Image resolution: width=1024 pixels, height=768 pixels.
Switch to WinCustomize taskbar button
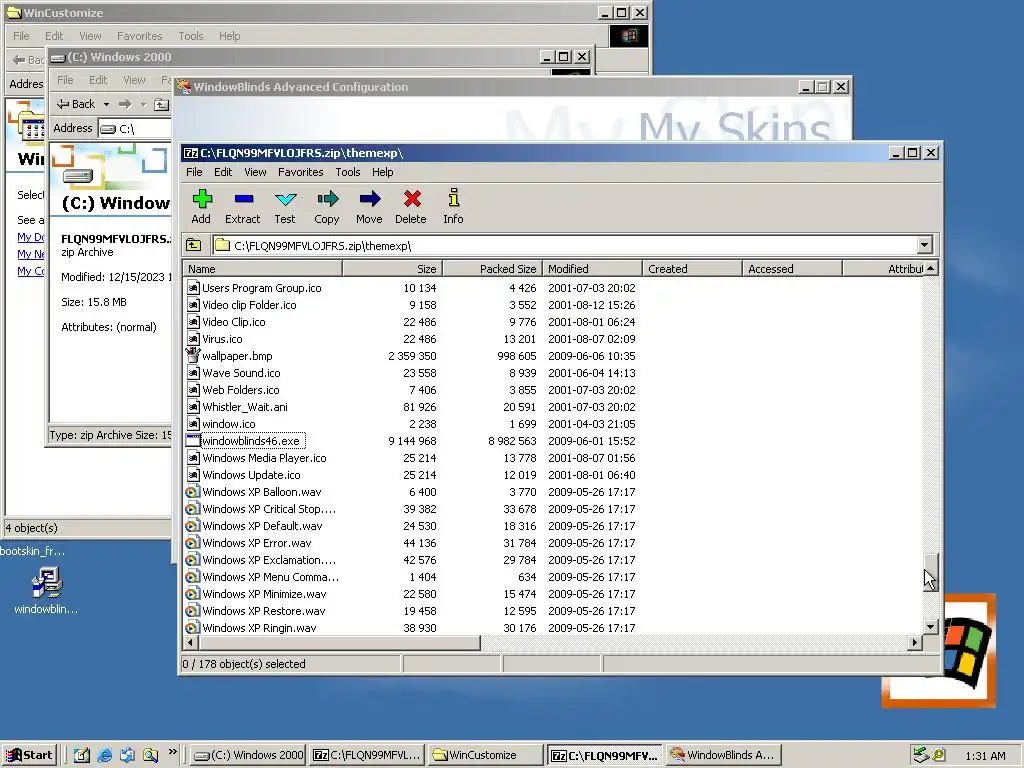click(485, 755)
